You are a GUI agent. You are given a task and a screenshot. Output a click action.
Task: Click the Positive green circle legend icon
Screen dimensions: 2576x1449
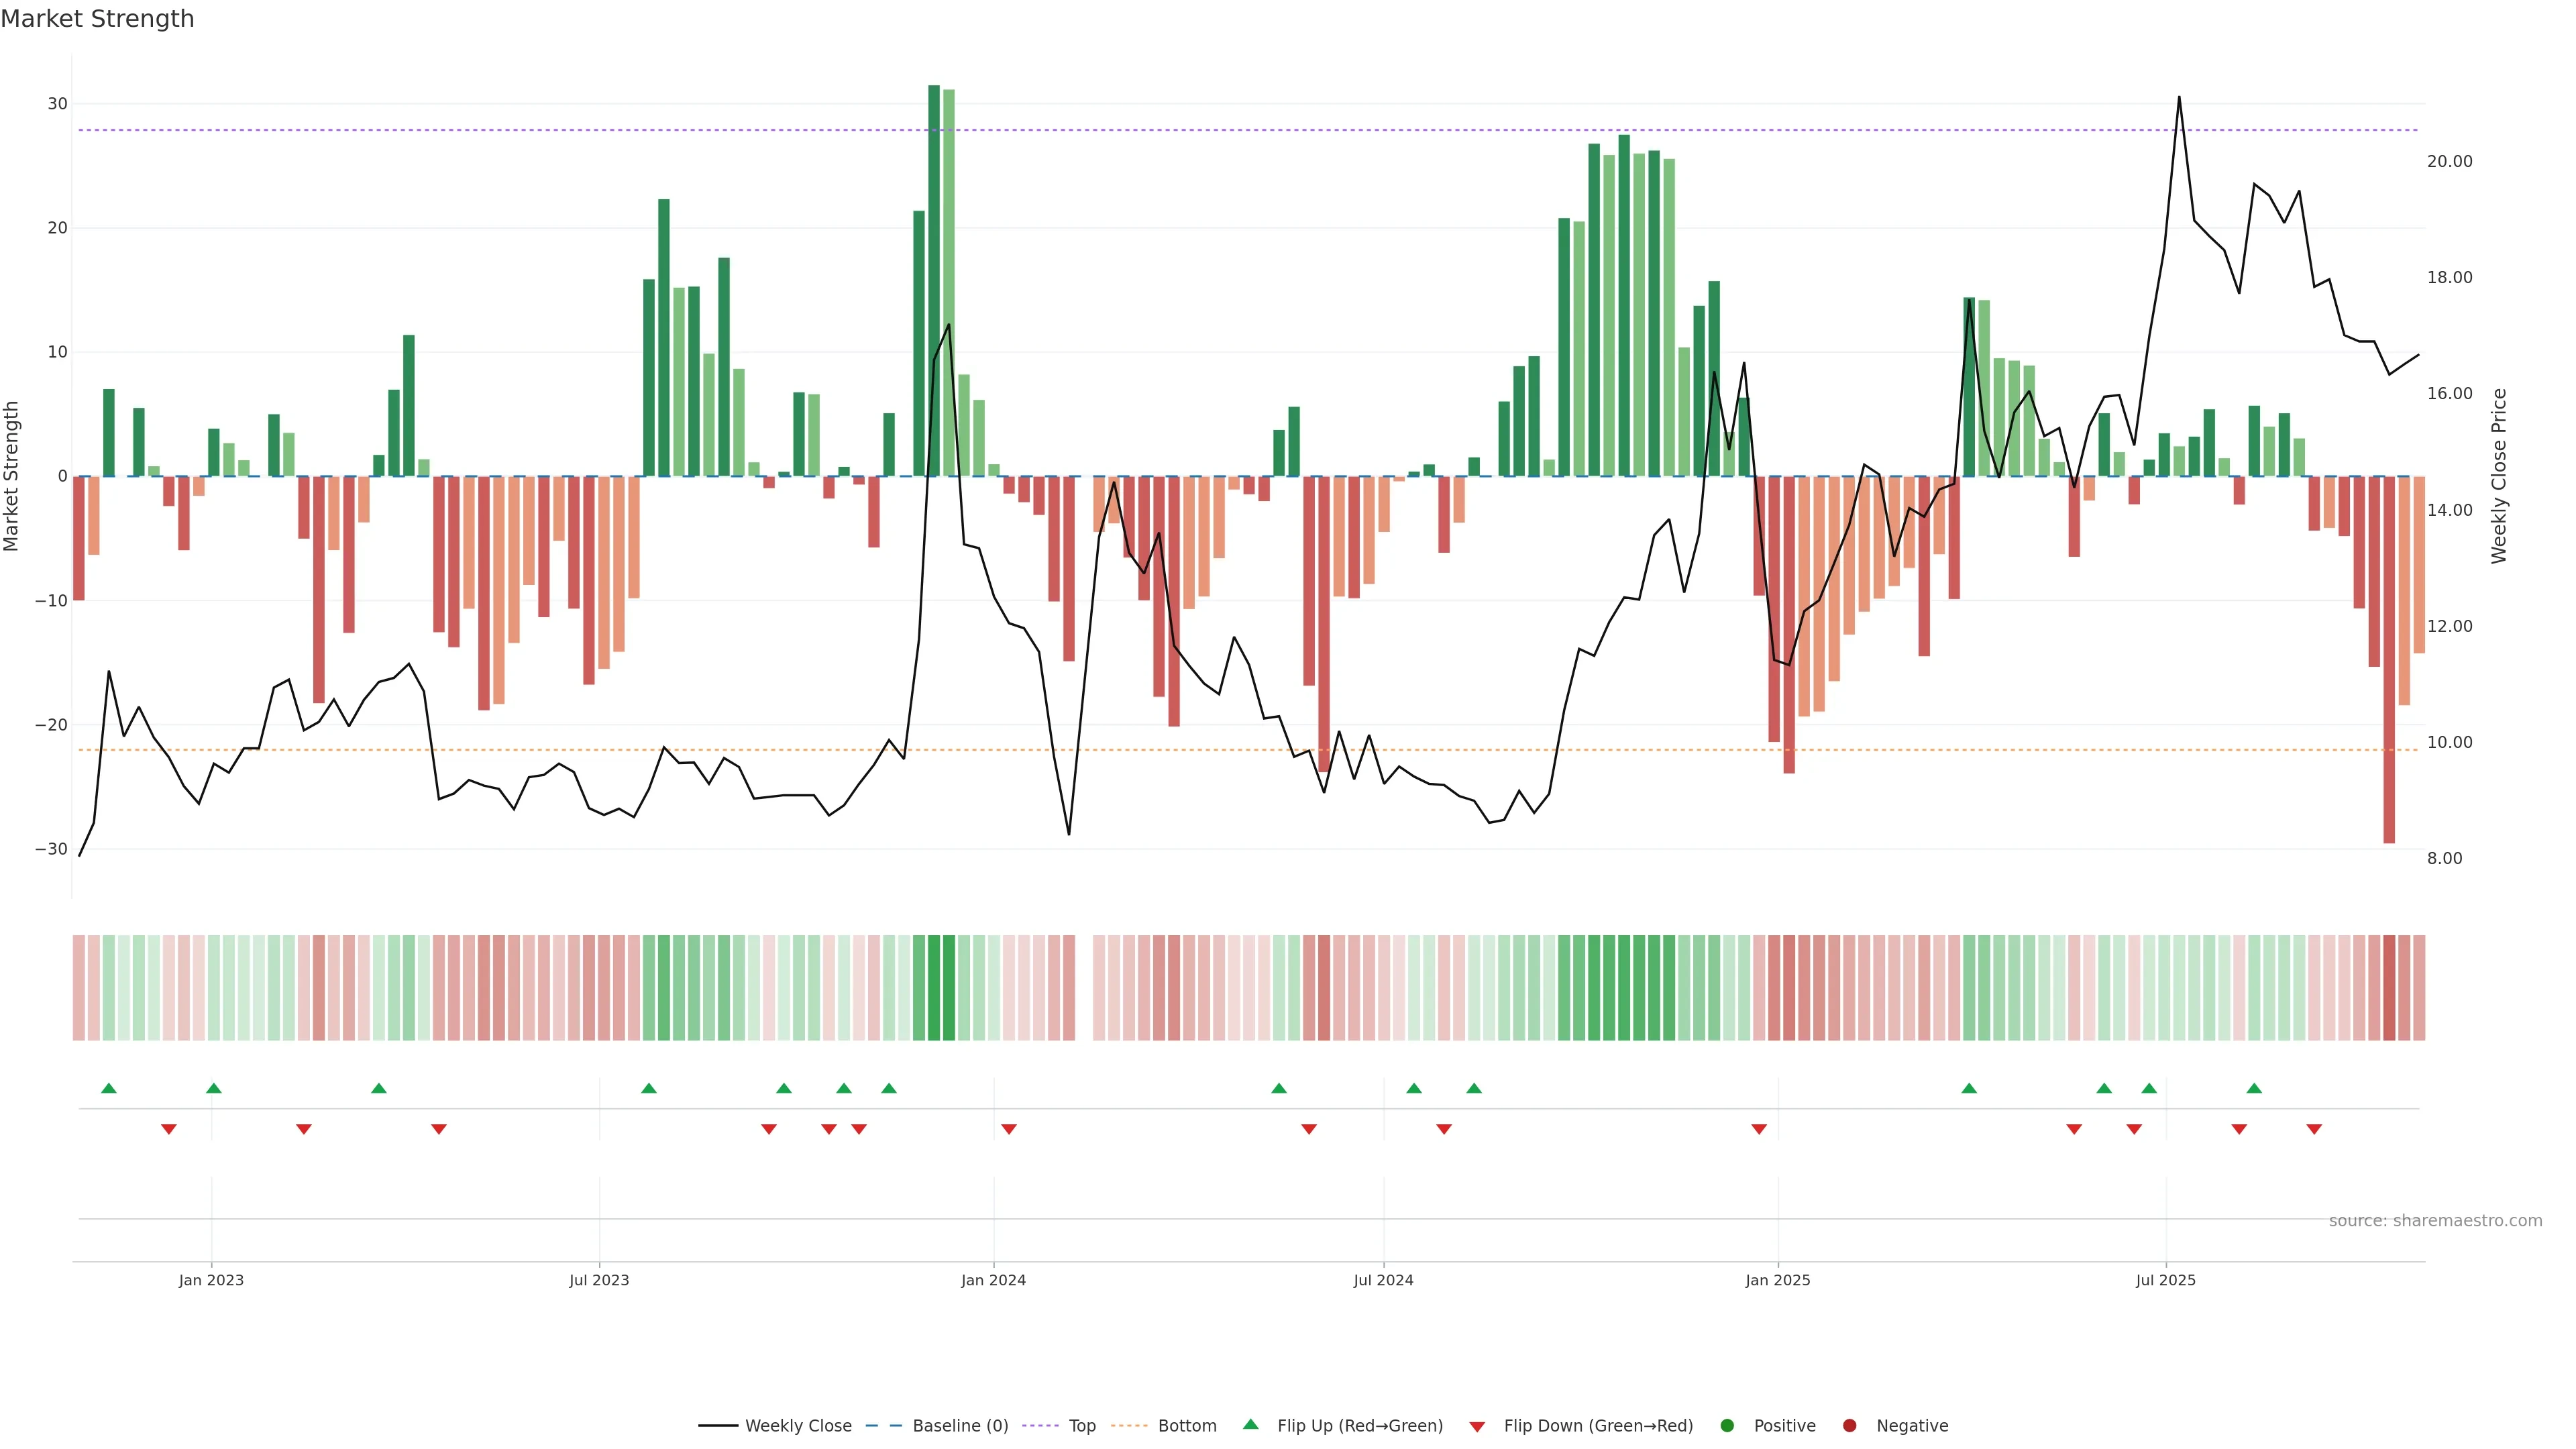pos(1727,1425)
